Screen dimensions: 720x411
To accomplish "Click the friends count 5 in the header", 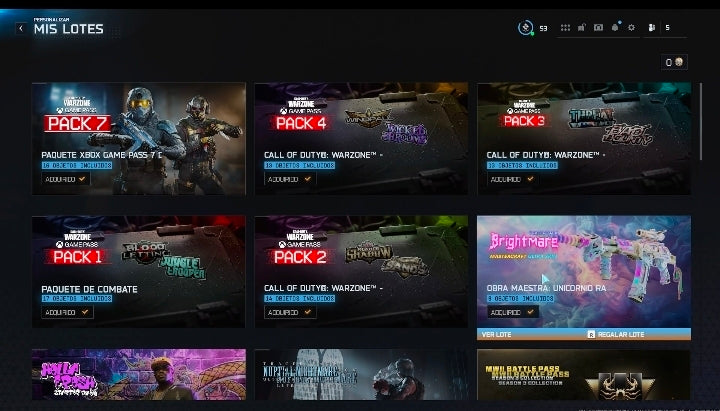I will [667, 28].
